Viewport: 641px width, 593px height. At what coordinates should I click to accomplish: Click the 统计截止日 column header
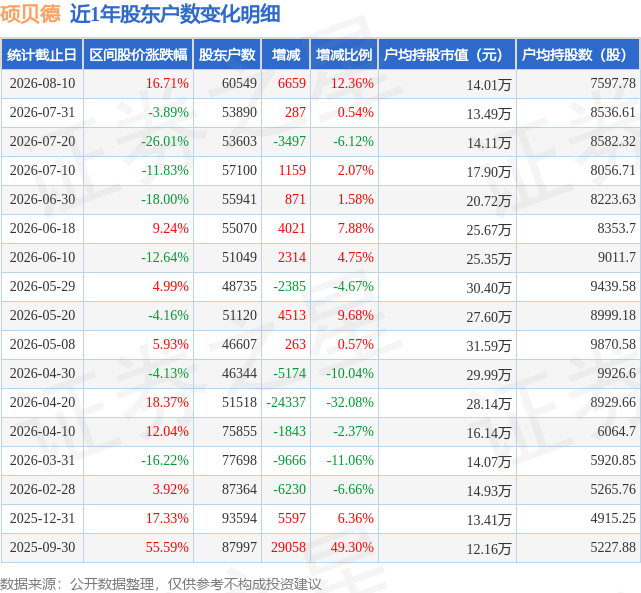[x=42, y=54]
